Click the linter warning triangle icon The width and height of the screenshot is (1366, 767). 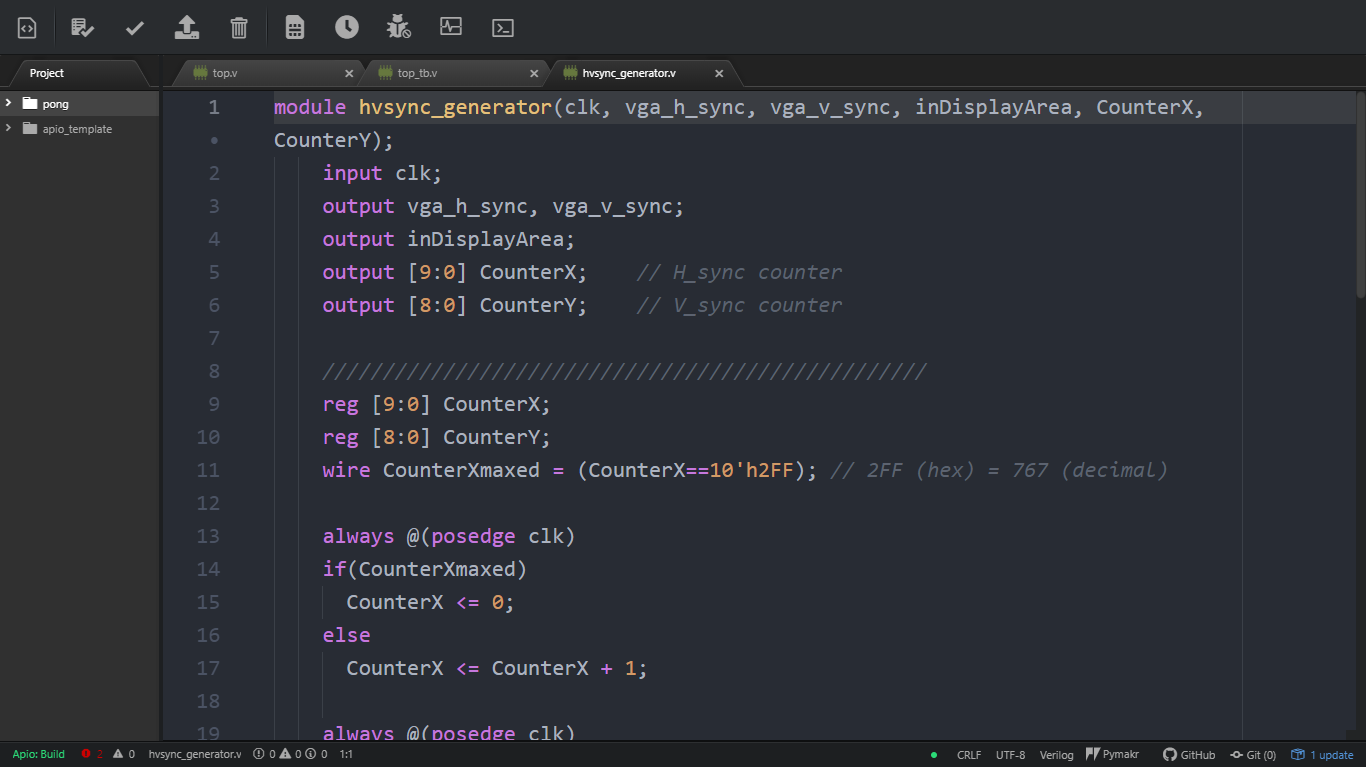pos(284,754)
